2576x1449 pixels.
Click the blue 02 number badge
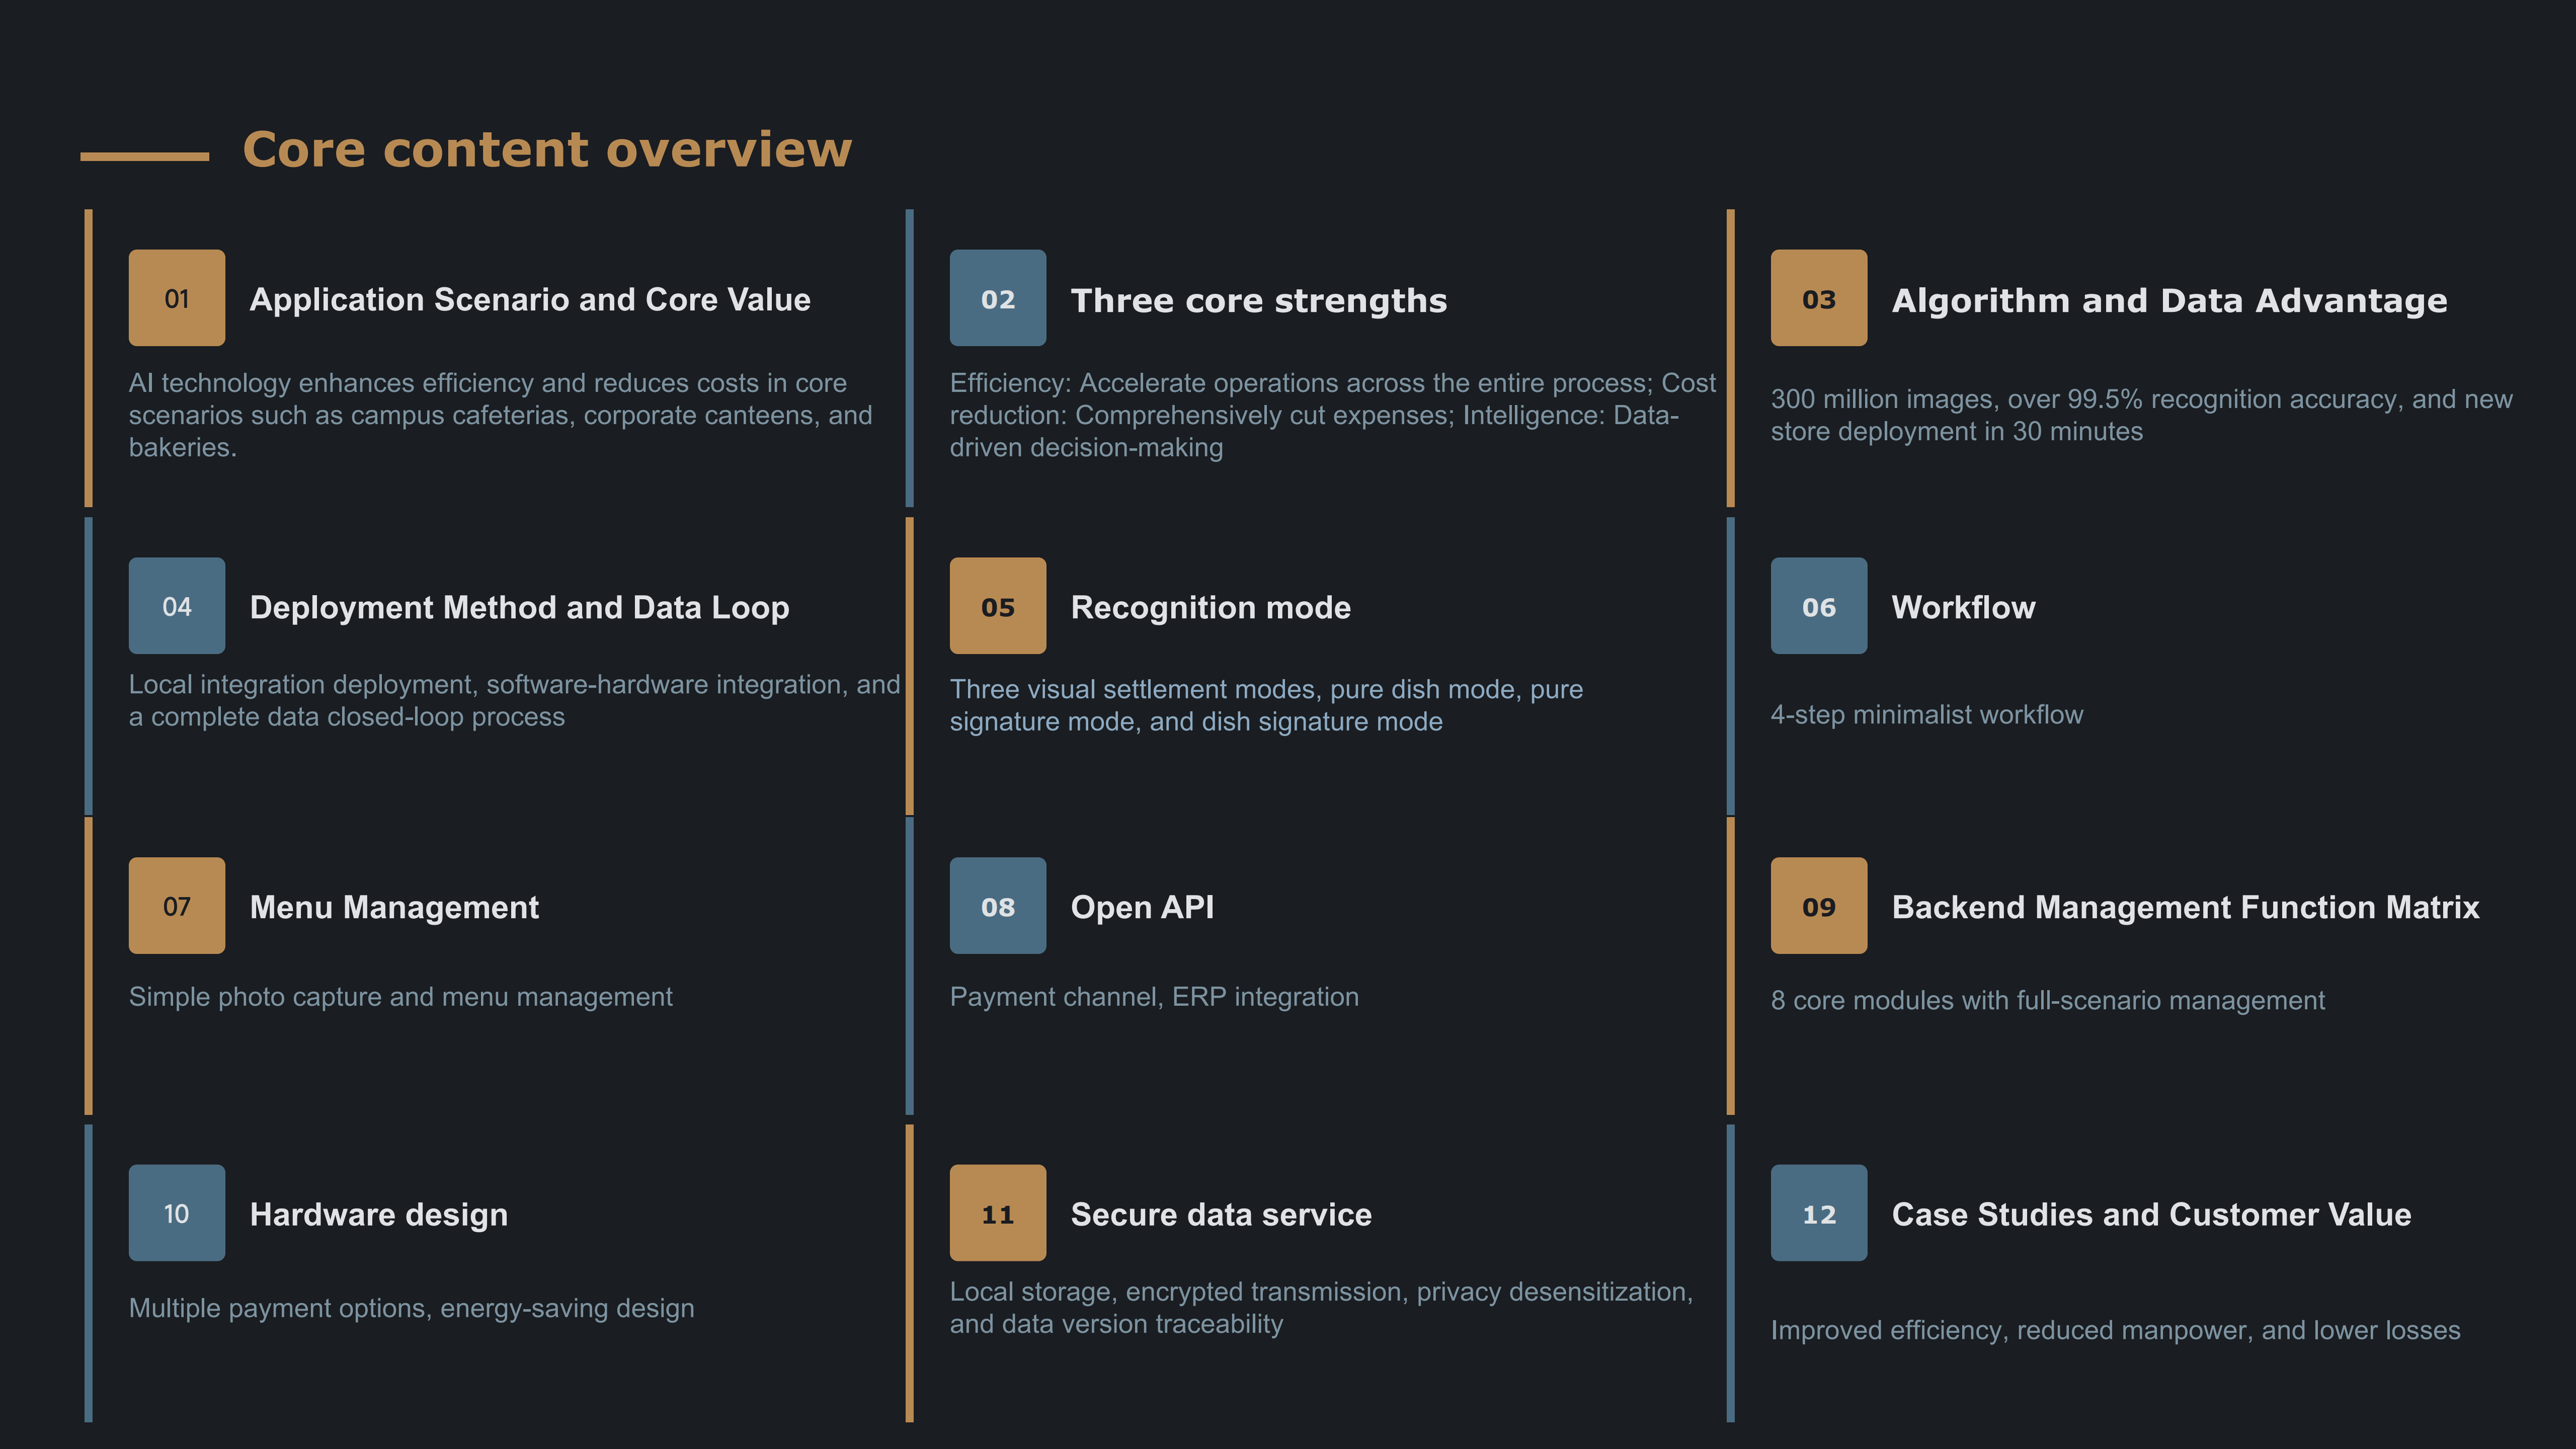point(997,298)
